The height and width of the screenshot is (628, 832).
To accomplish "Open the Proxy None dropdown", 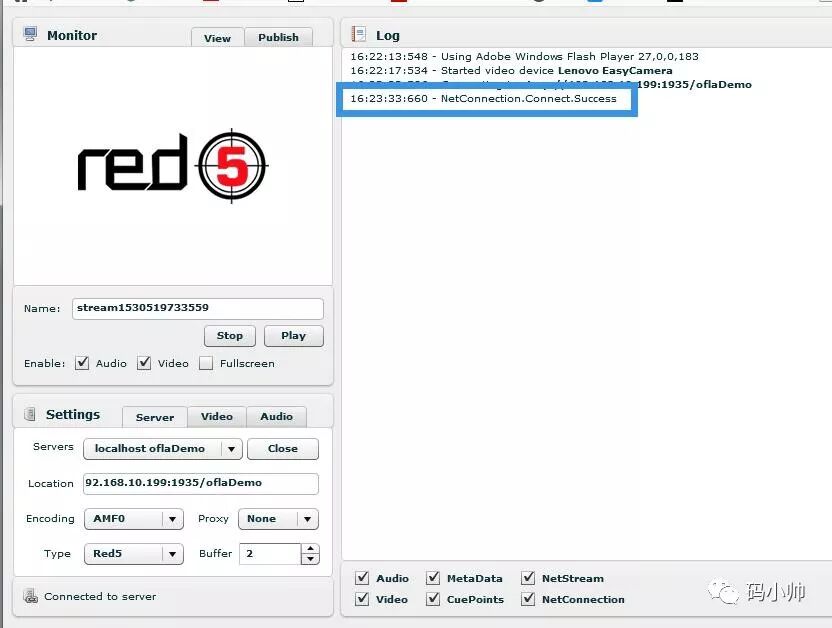I will pos(279,519).
